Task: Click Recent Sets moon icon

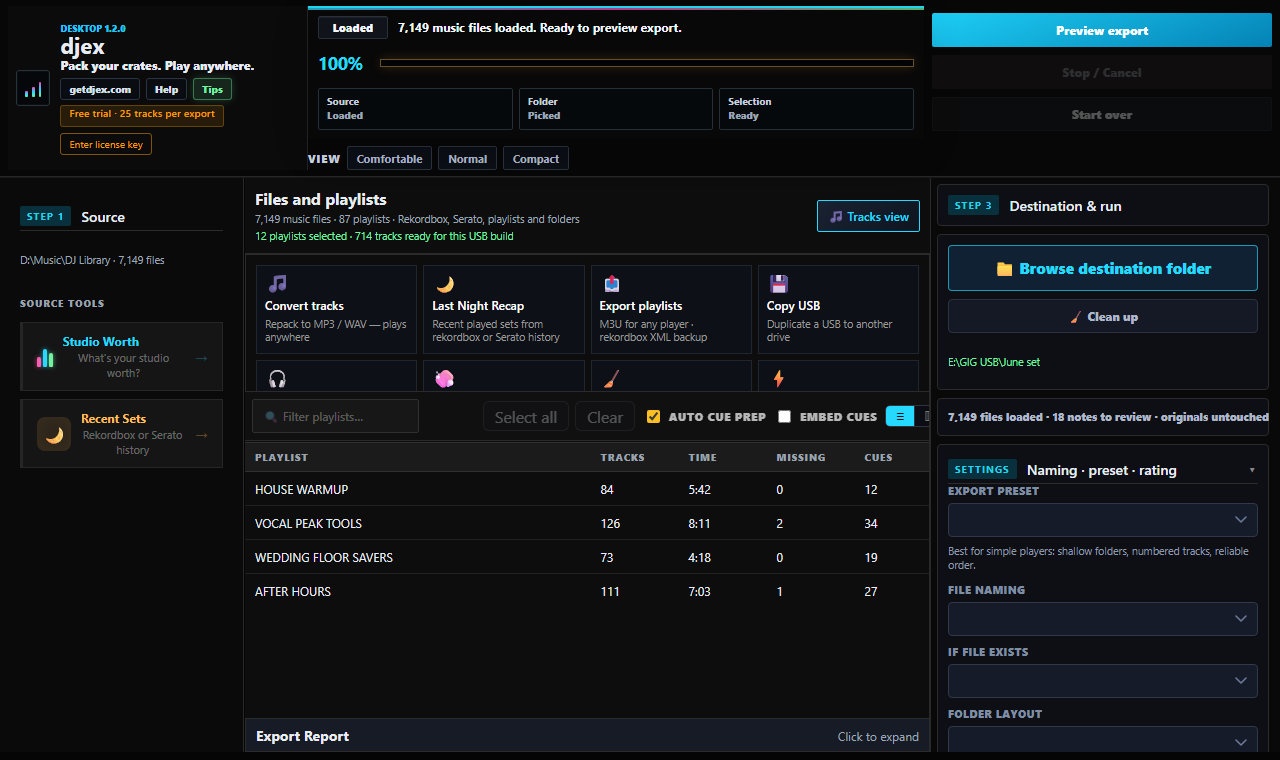Action: (x=54, y=434)
